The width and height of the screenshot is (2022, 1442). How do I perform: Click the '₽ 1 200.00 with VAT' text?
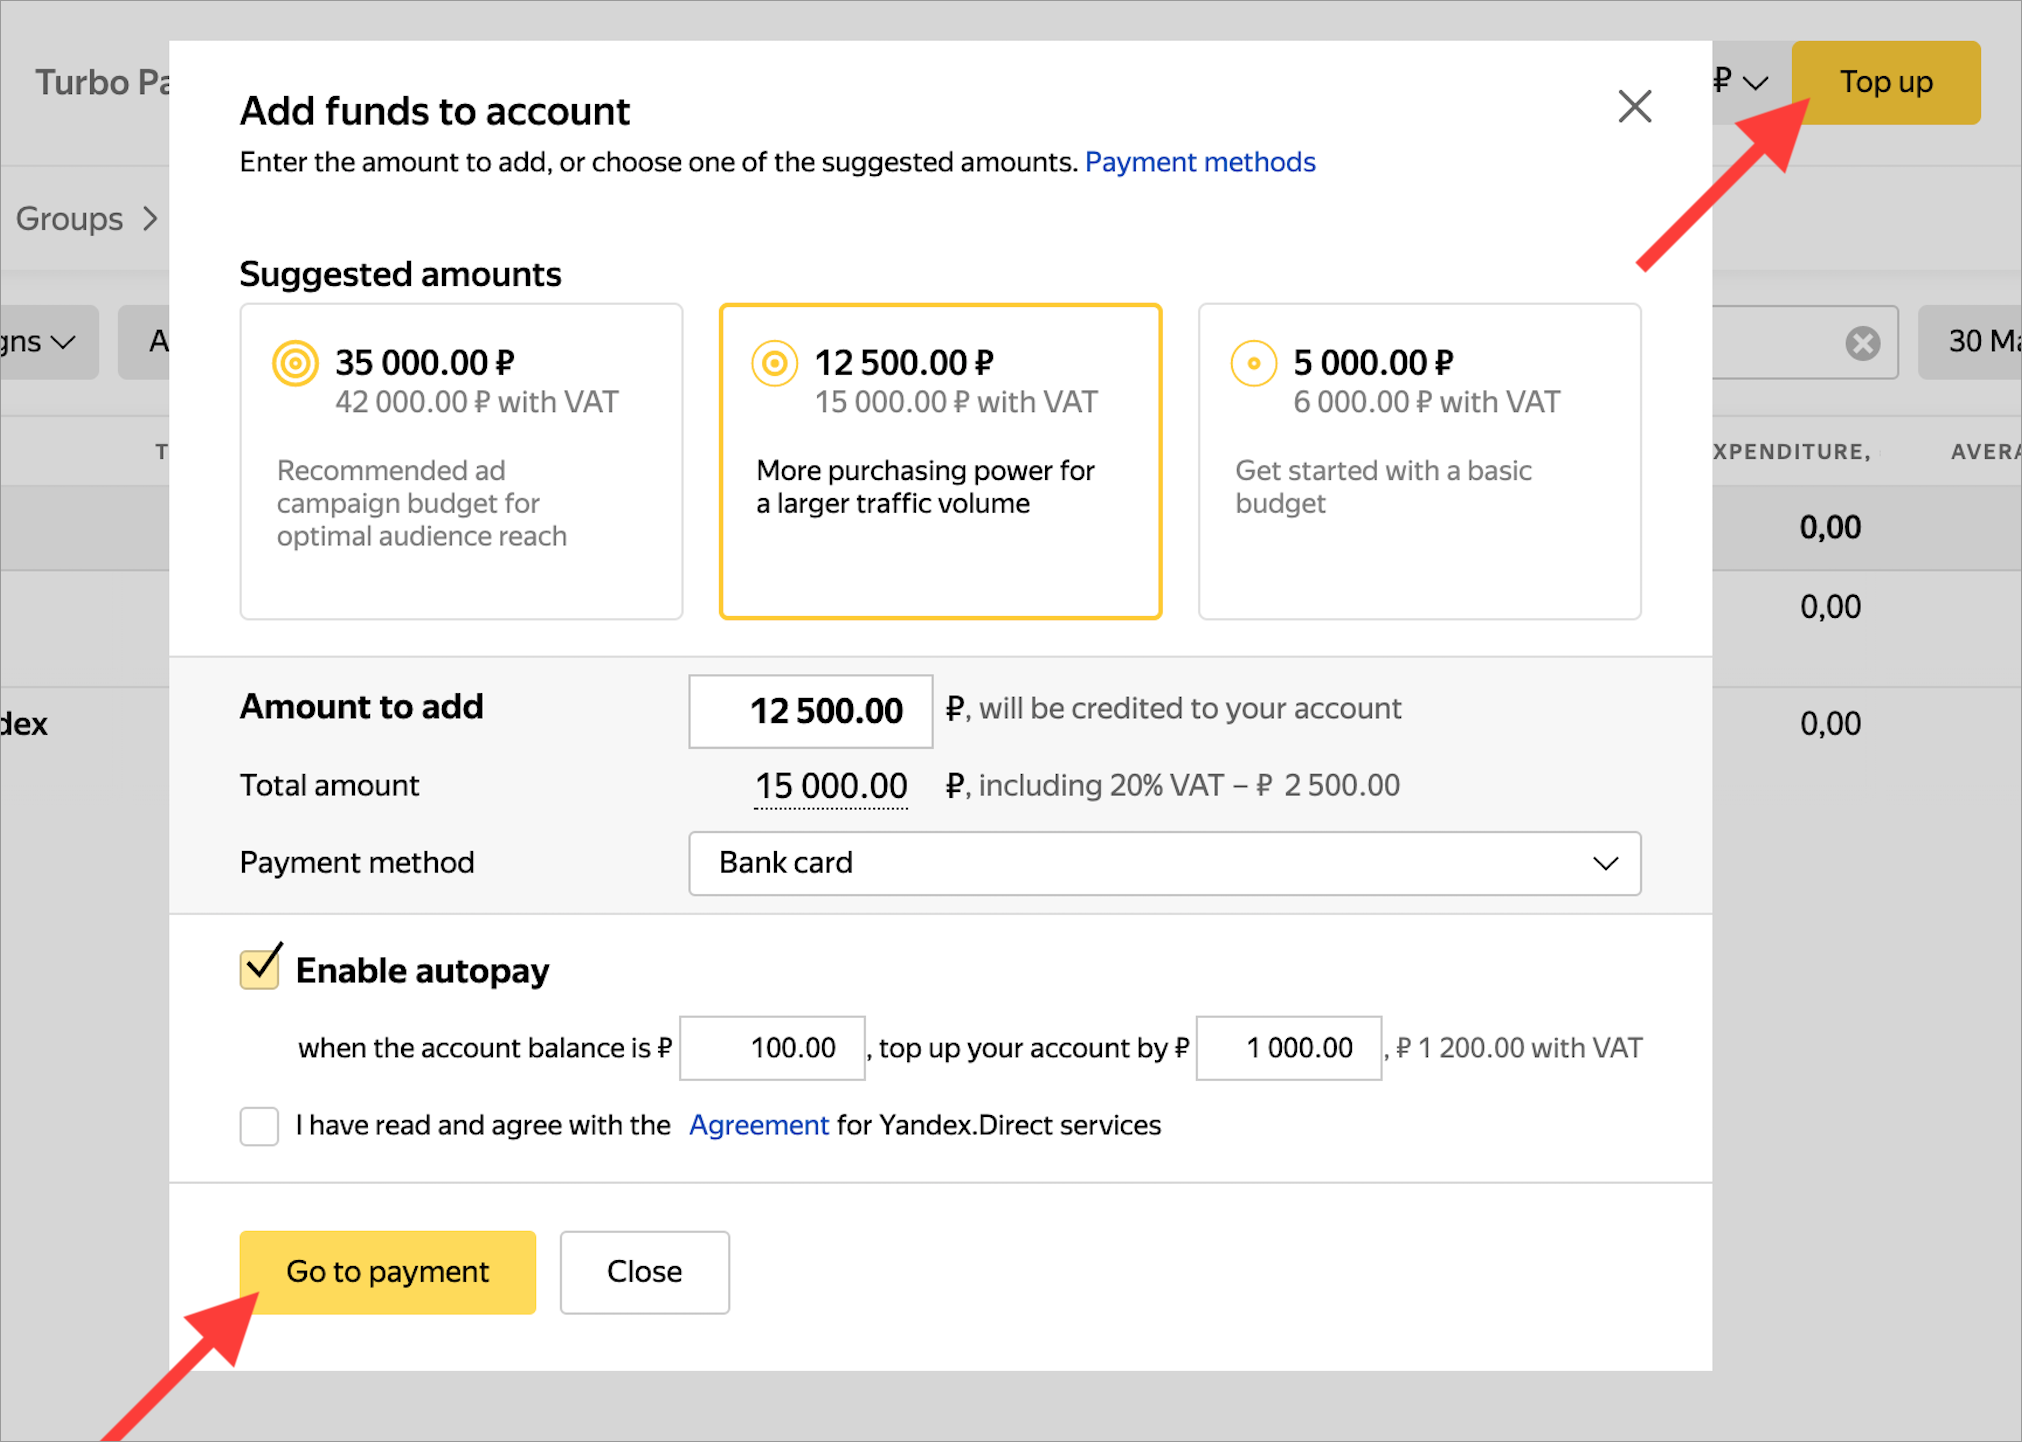[1519, 1048]
